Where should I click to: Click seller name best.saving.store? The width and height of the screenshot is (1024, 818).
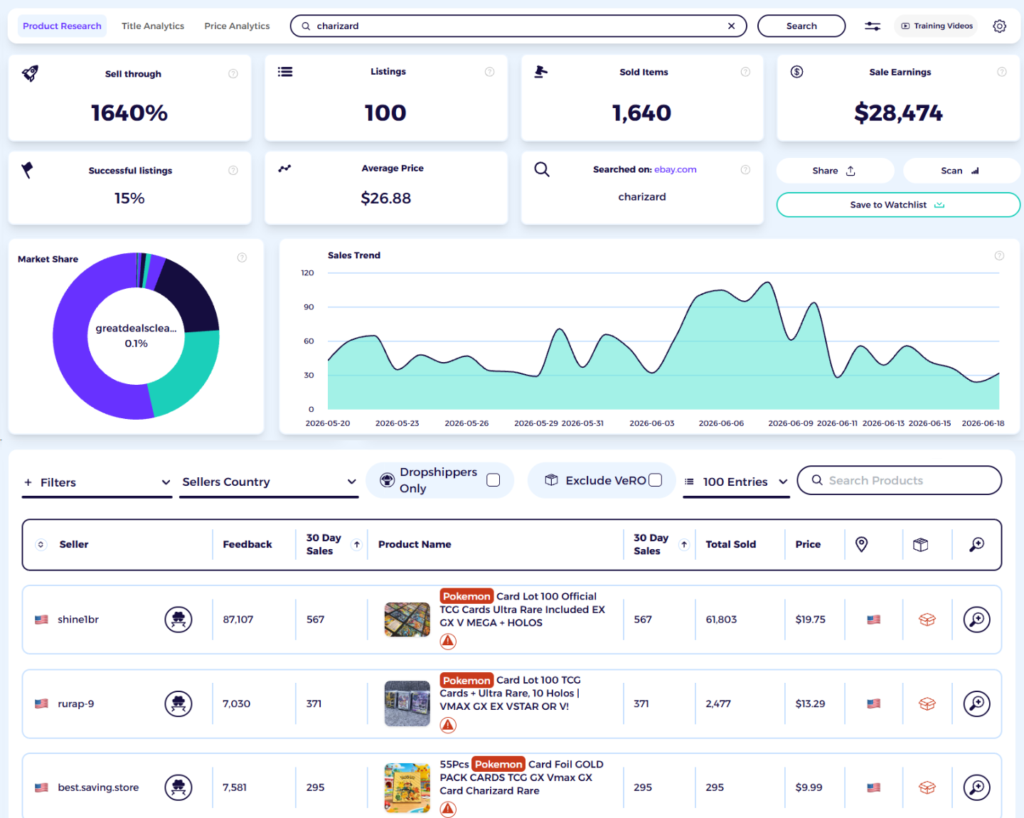pyautogui.click(x=98, y=787)
